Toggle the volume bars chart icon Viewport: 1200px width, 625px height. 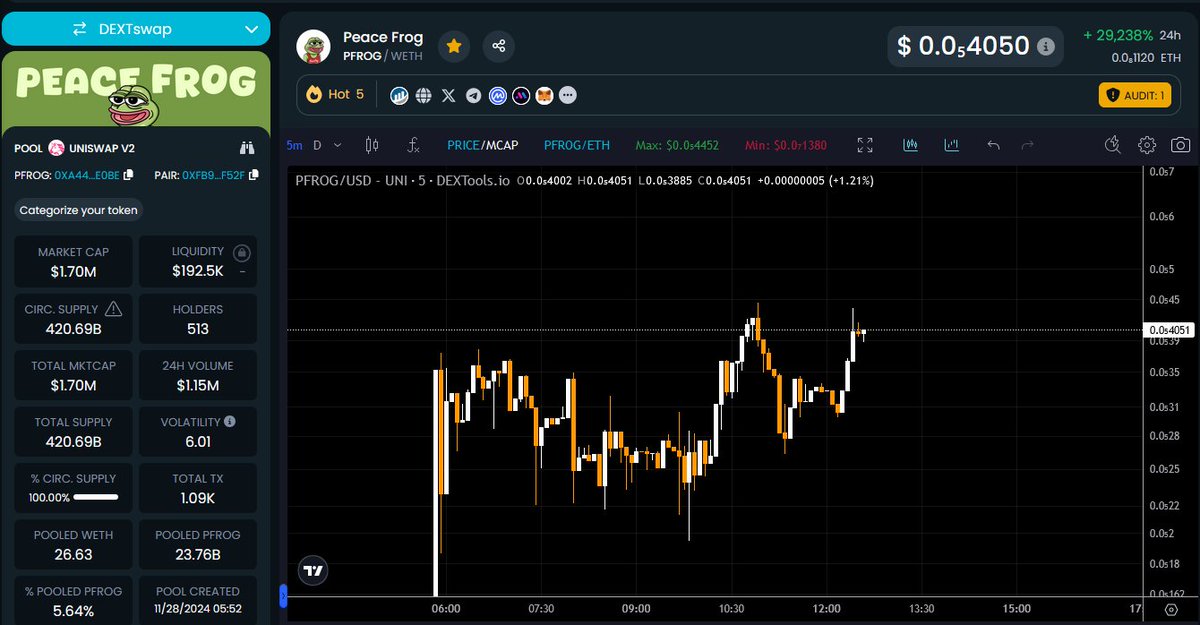coord(952,145)
